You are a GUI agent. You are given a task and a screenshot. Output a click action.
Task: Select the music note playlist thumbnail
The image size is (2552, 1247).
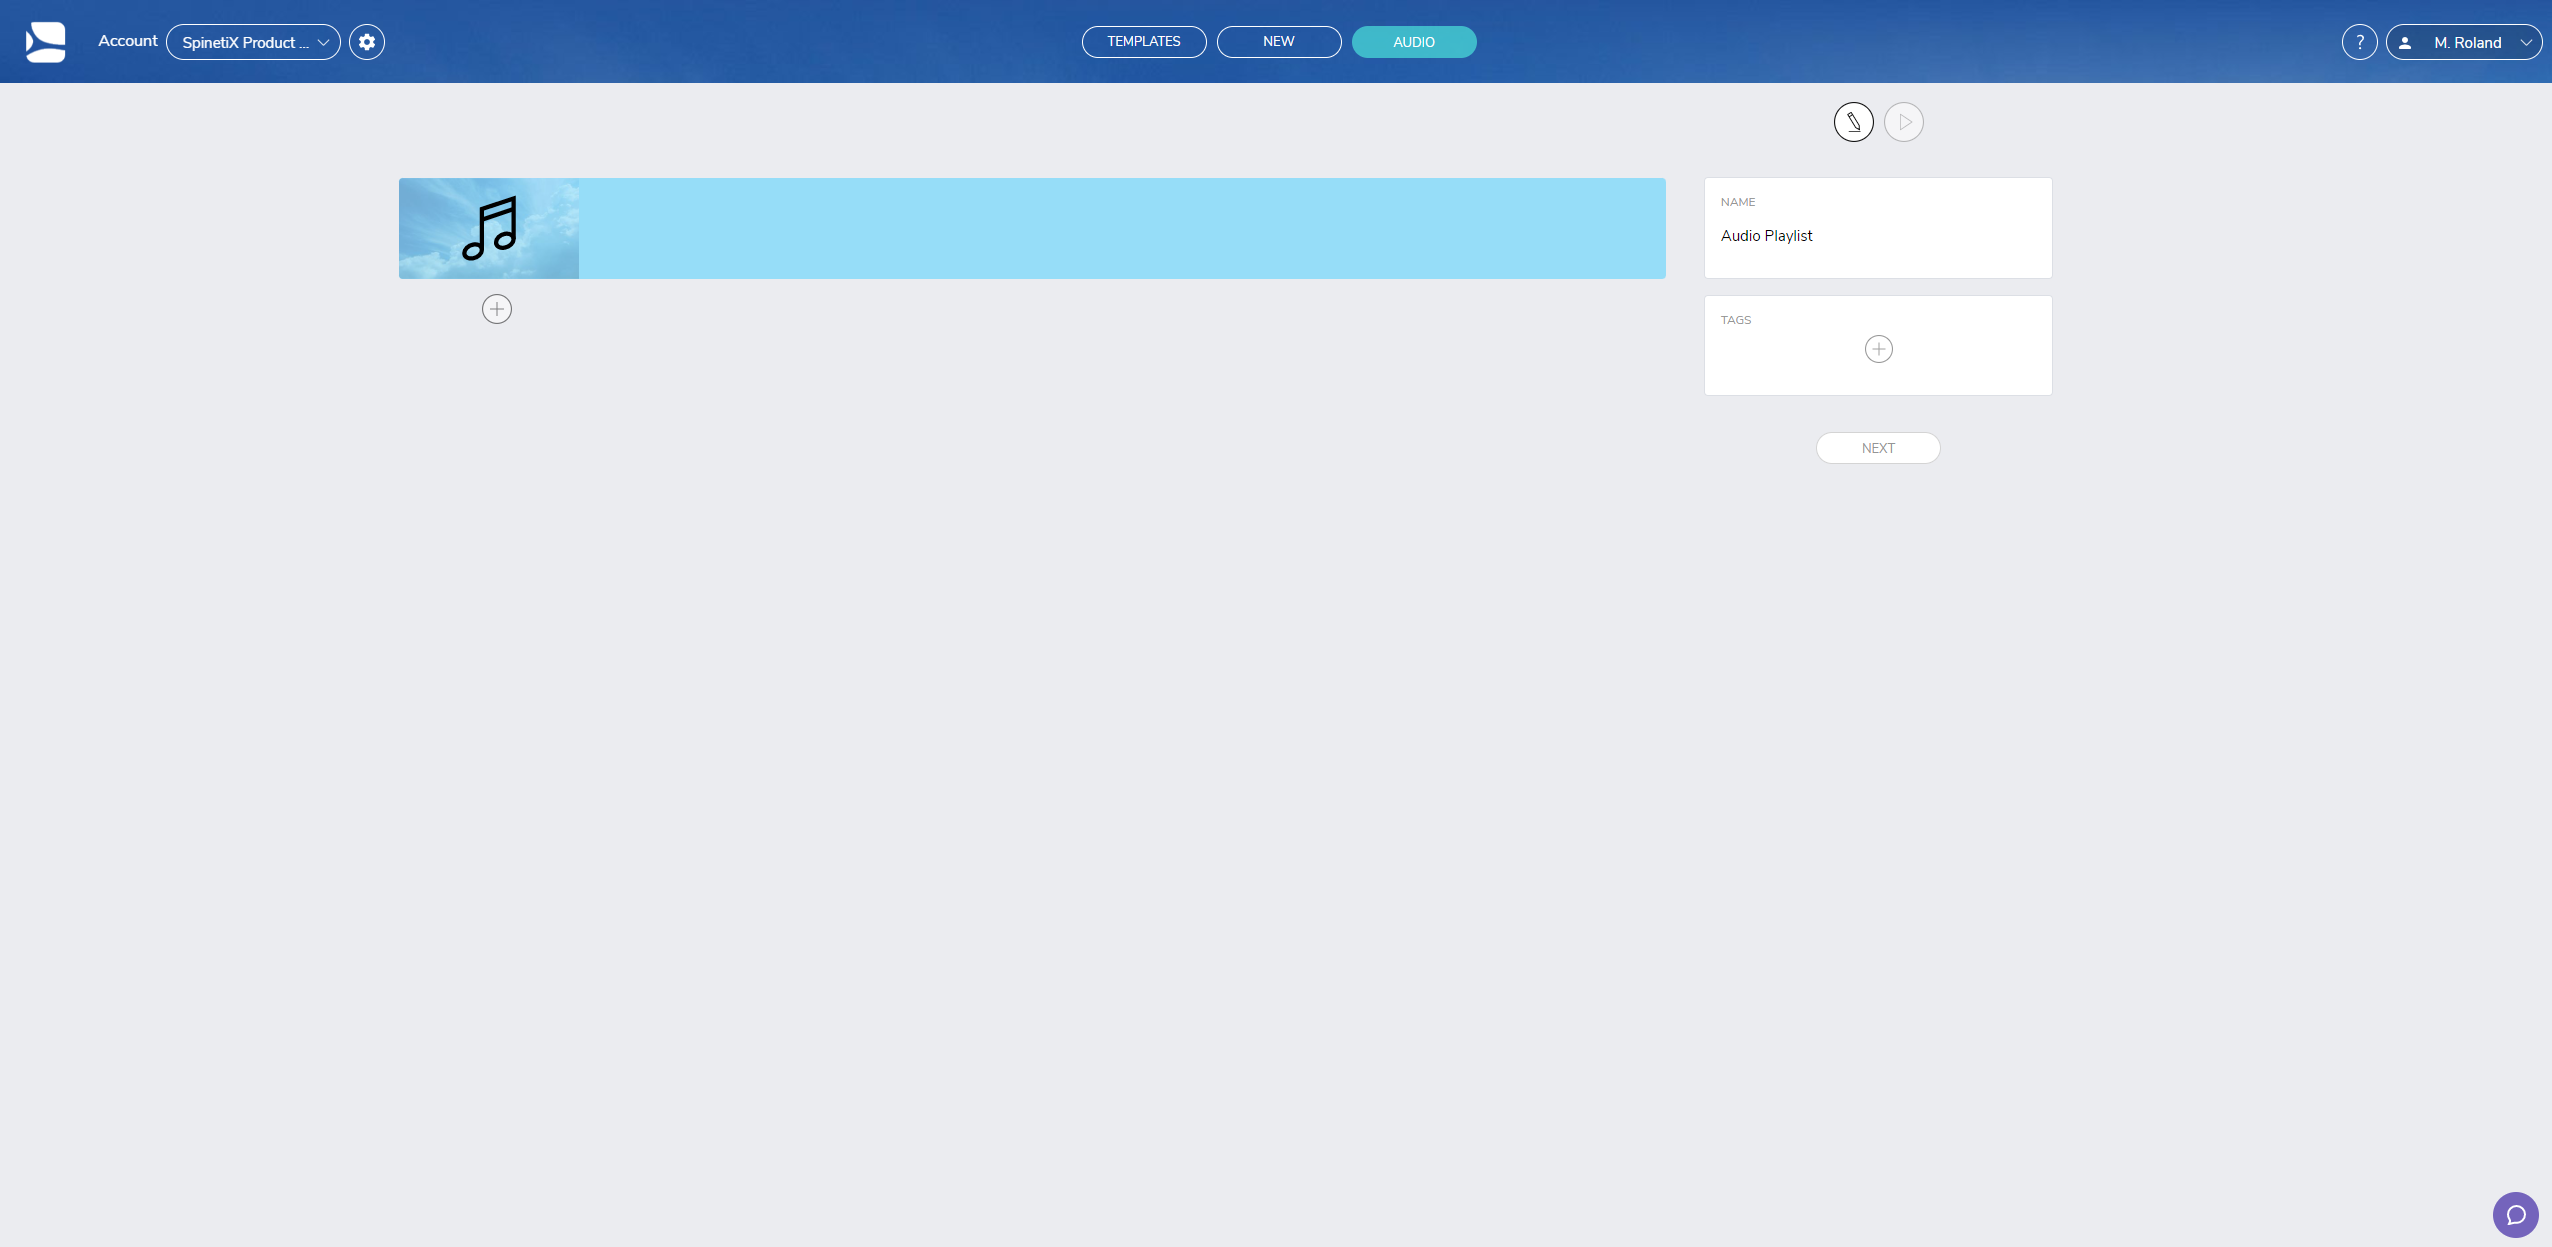coord(489,228)
